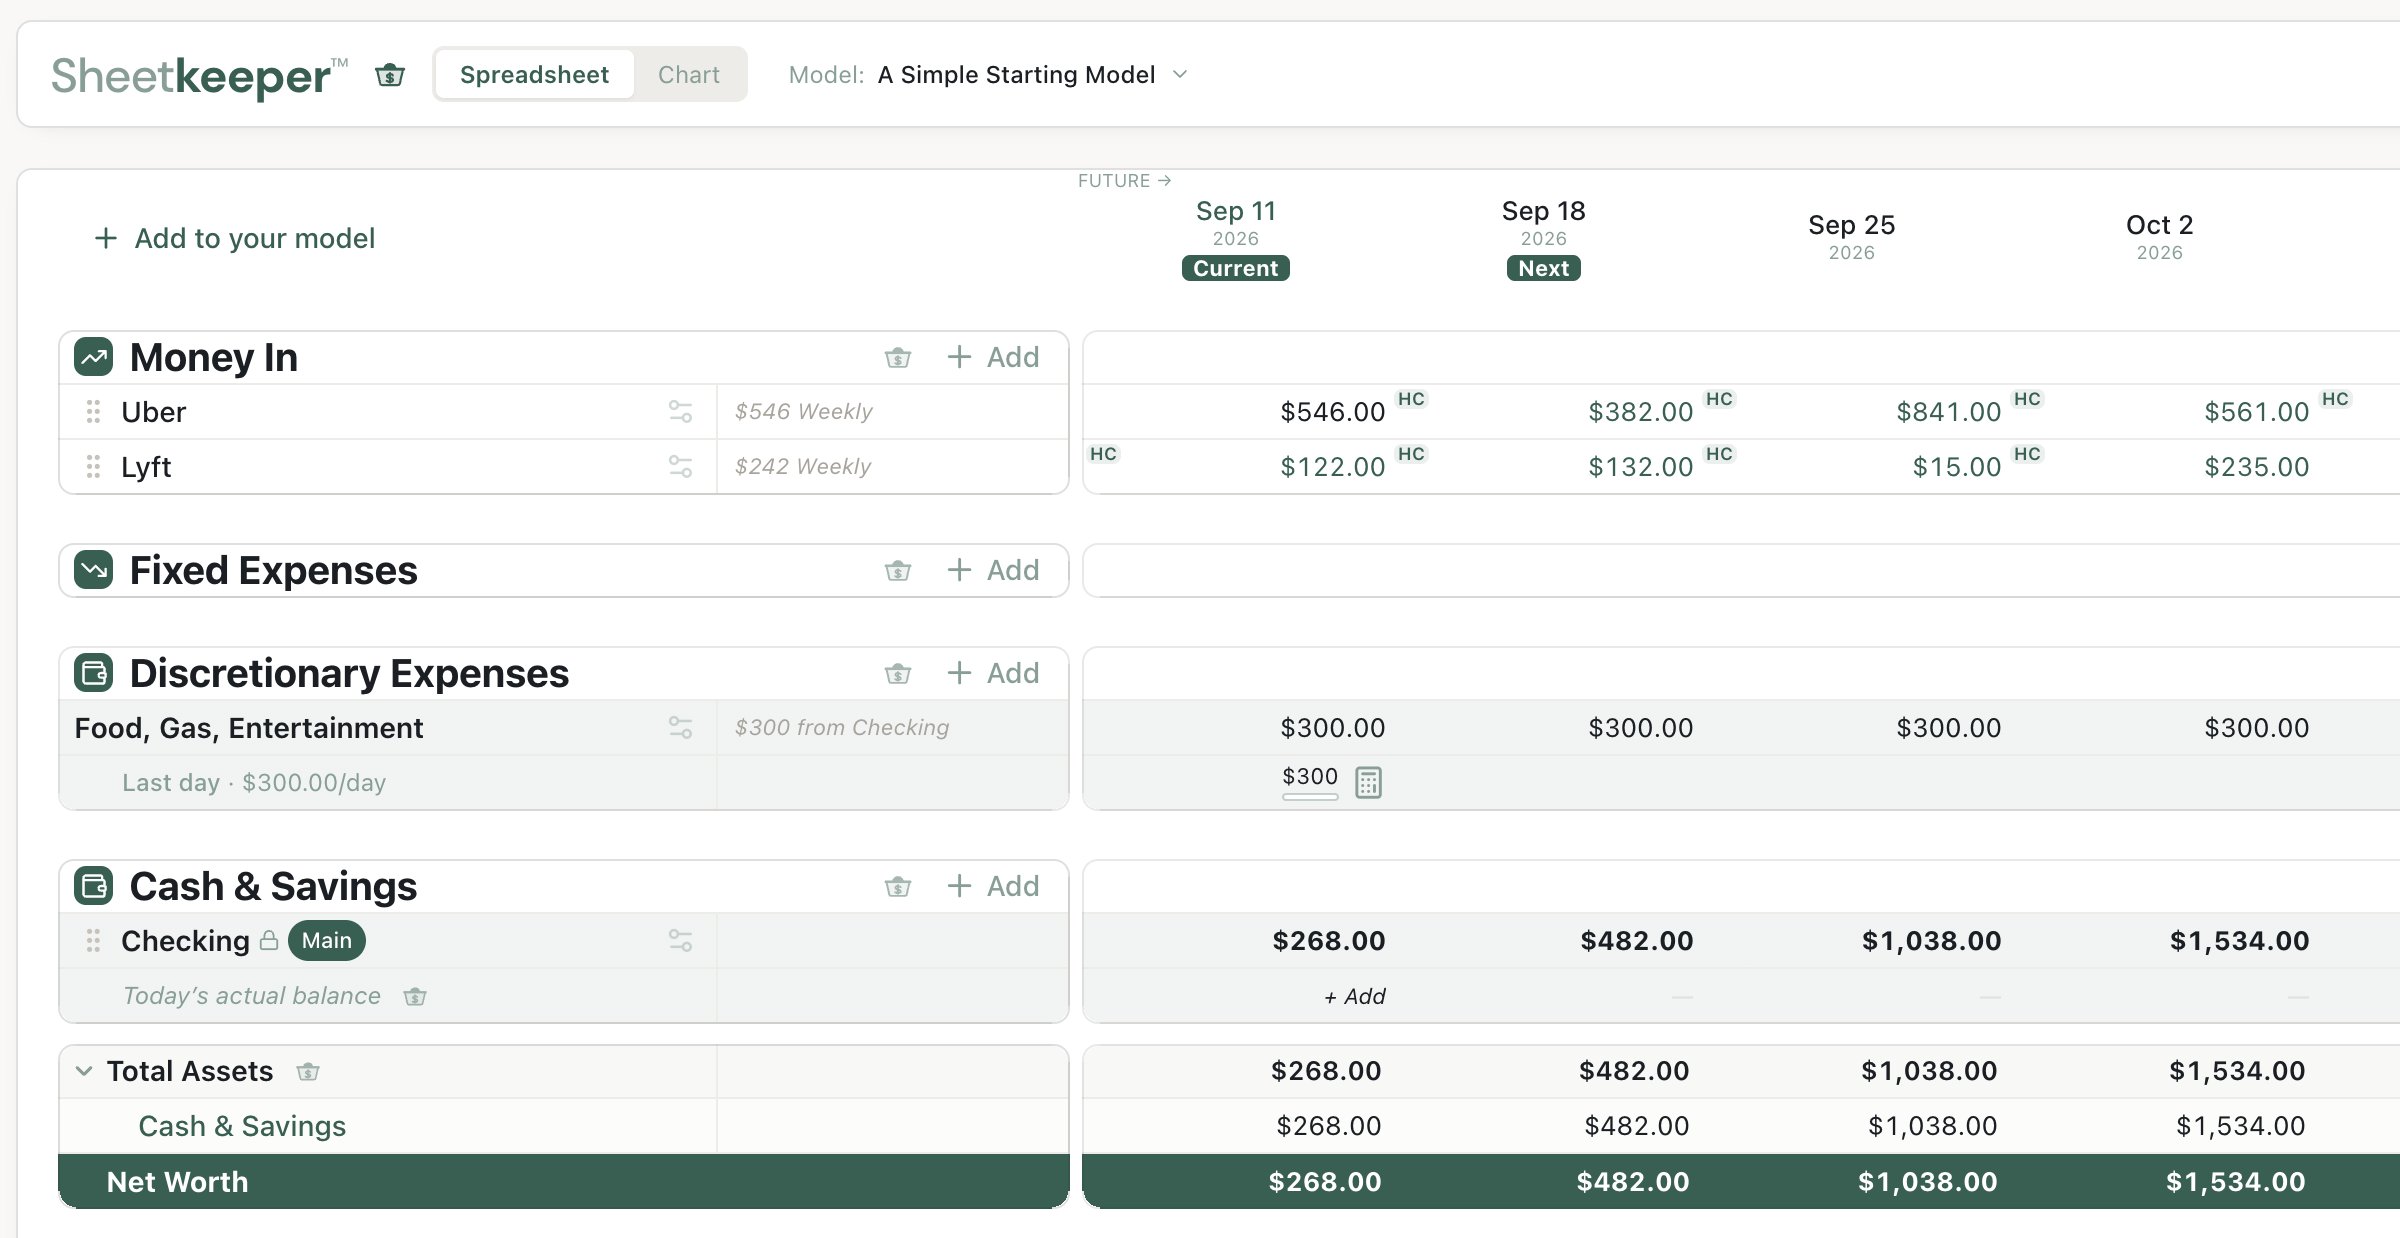This screenshot has height=1238, width=2400.
Task: Select Checking $1,038.00 cell for Sep 25
Action: click(1932, 941)
